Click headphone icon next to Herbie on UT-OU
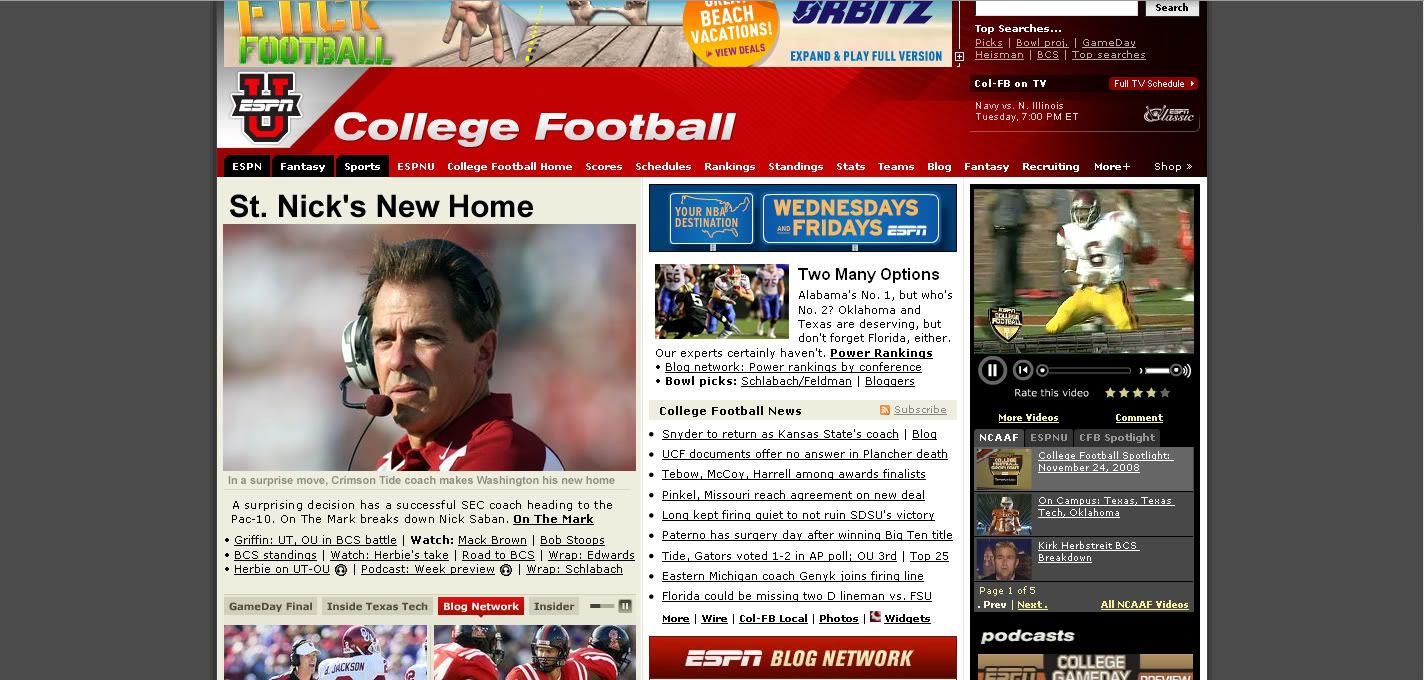The height and width of the screenshot is (680, 1424). click(341, 570)
